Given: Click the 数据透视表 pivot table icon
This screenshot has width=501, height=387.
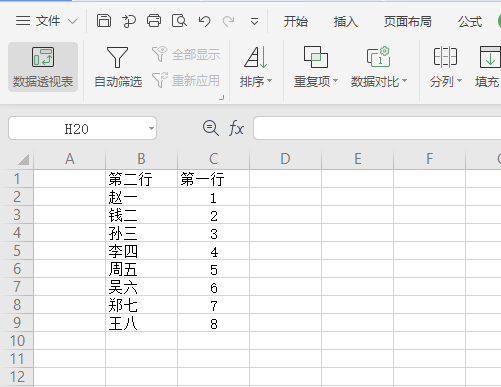Looking at the screenshot, I should (x=43, y=57).
